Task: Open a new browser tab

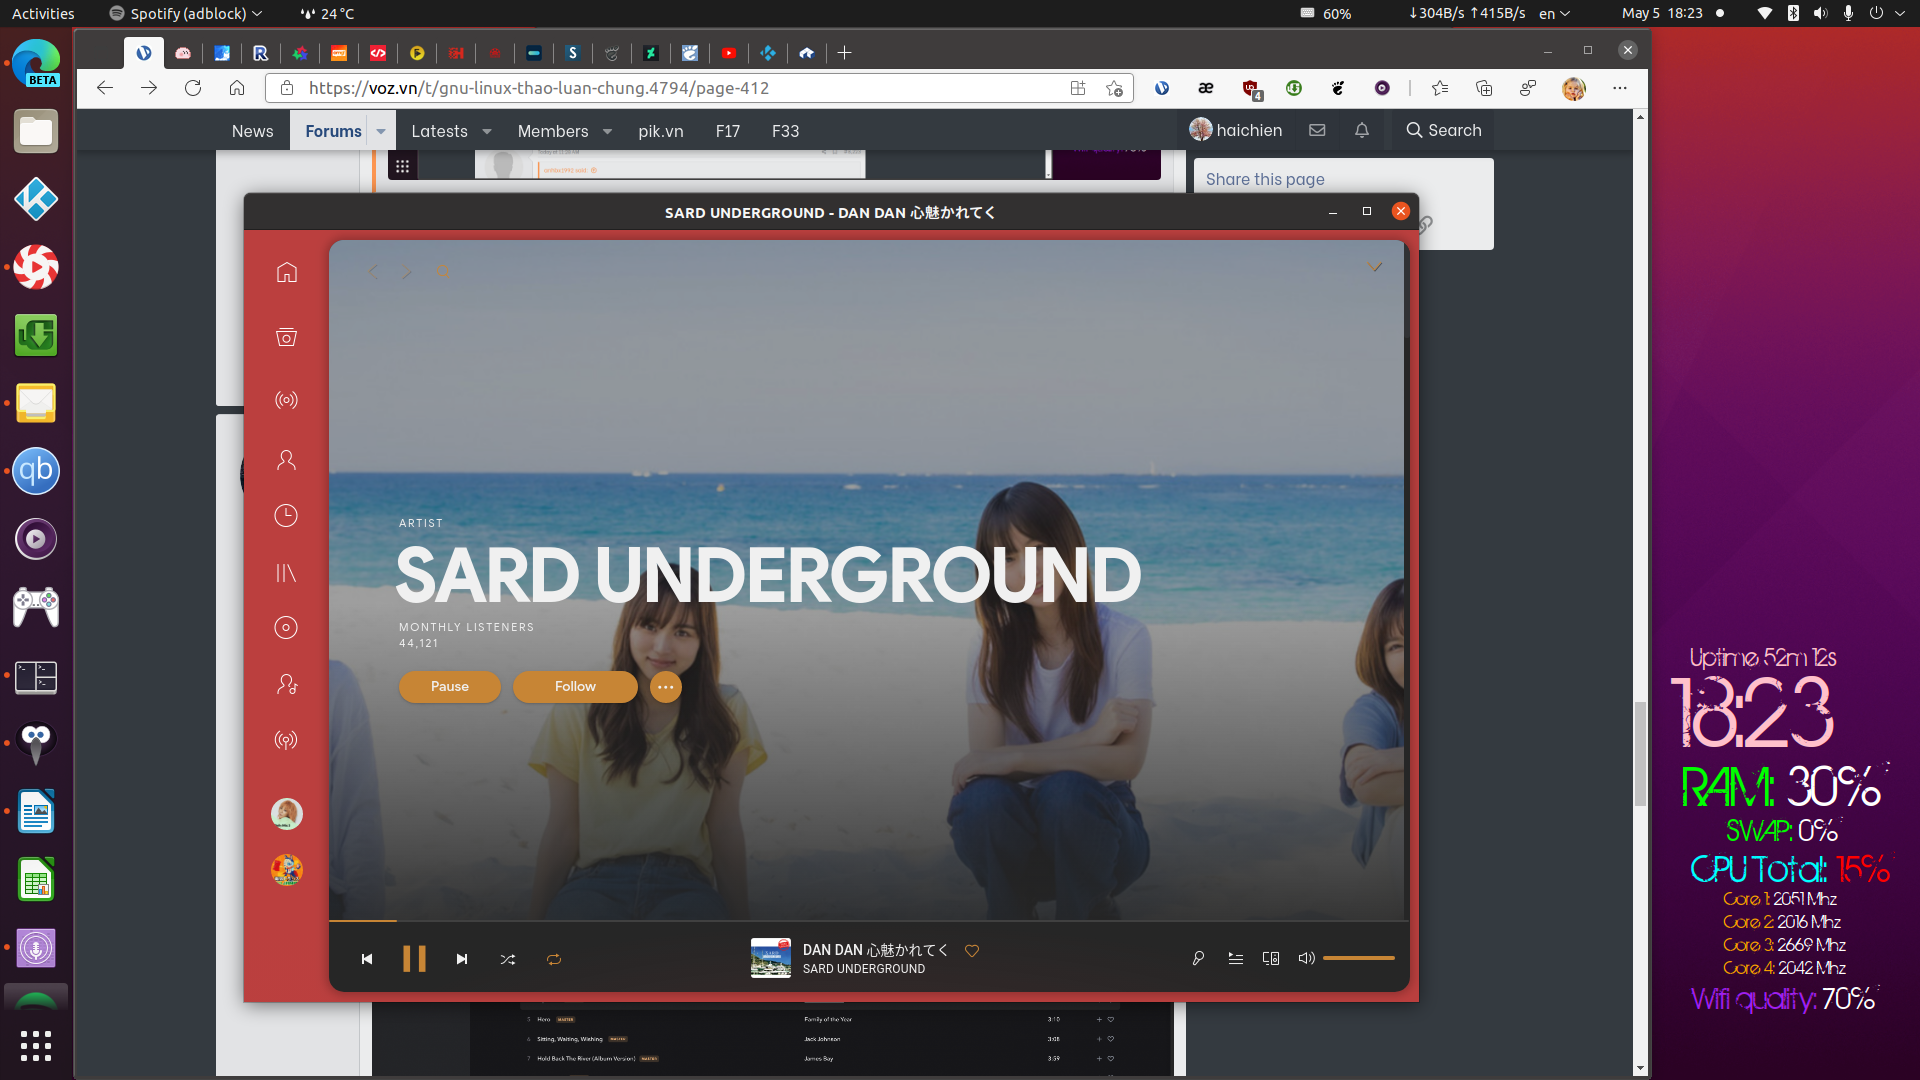Action: (x=845, y=53)
